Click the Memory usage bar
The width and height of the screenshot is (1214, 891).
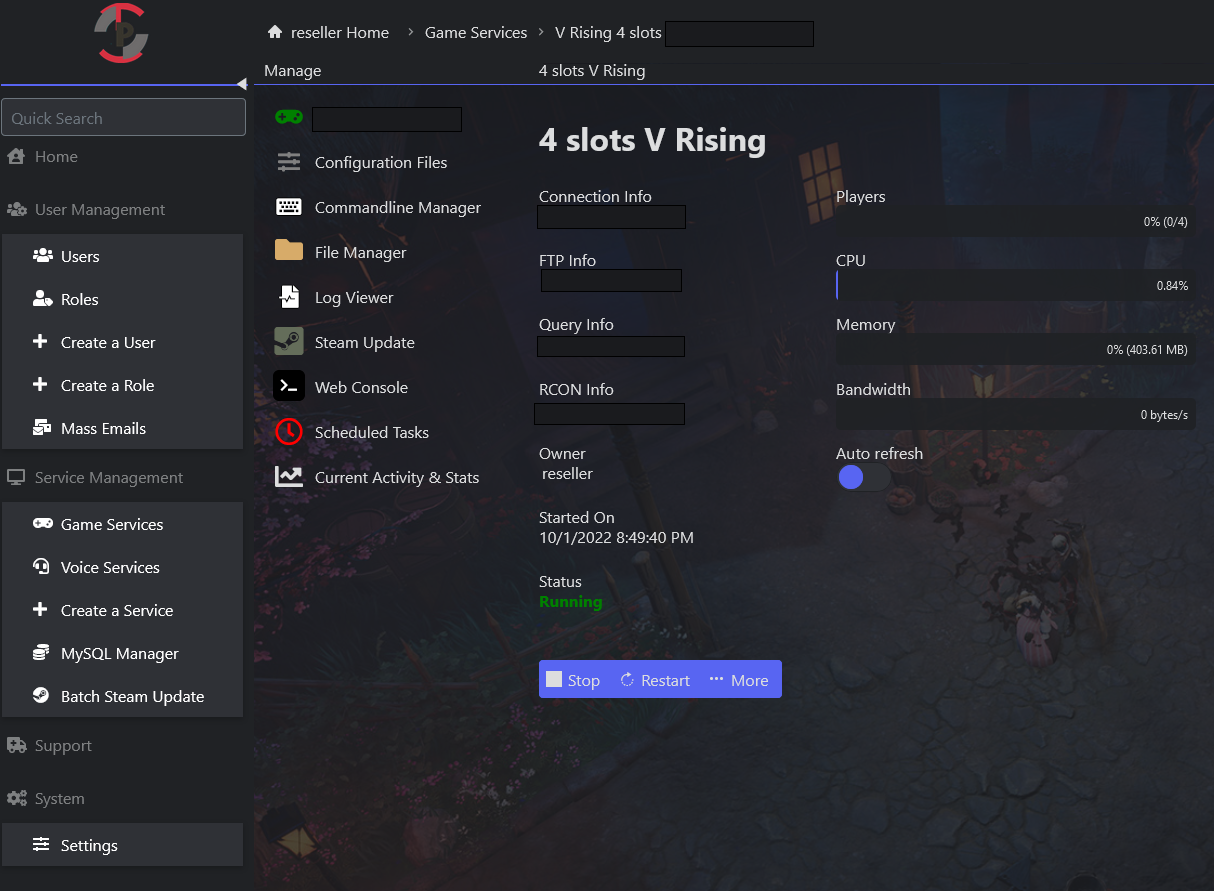pyautogui.click(x=1015, y=349)
